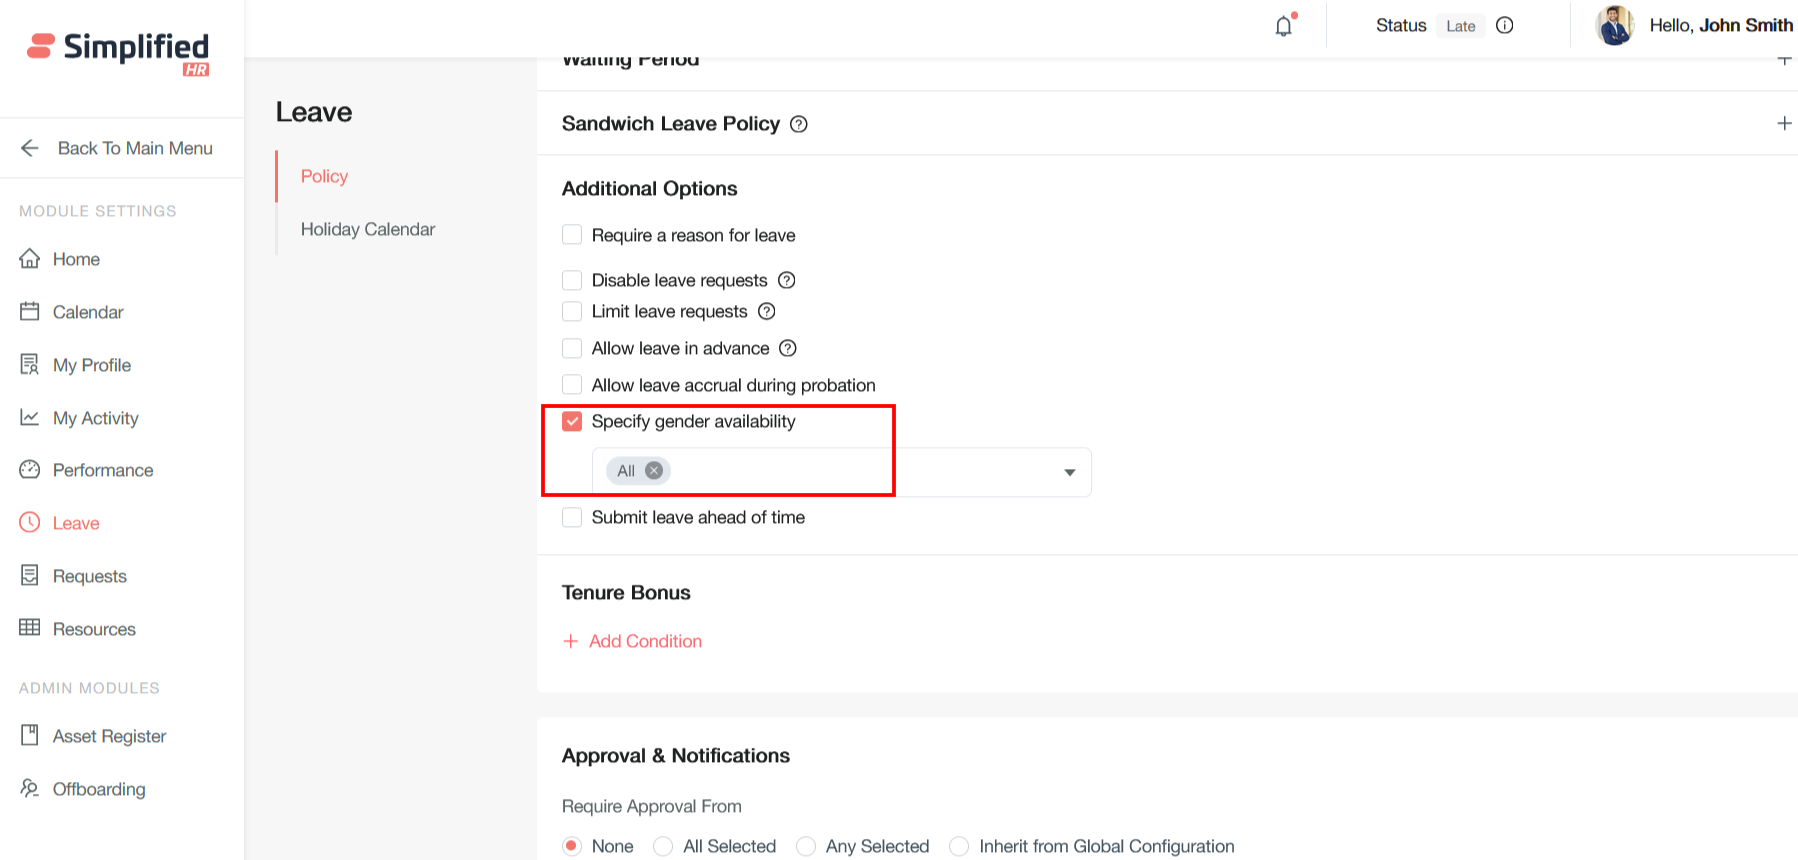
Task: Switch to Holiday Calendar tab
Action: [368, 229]
